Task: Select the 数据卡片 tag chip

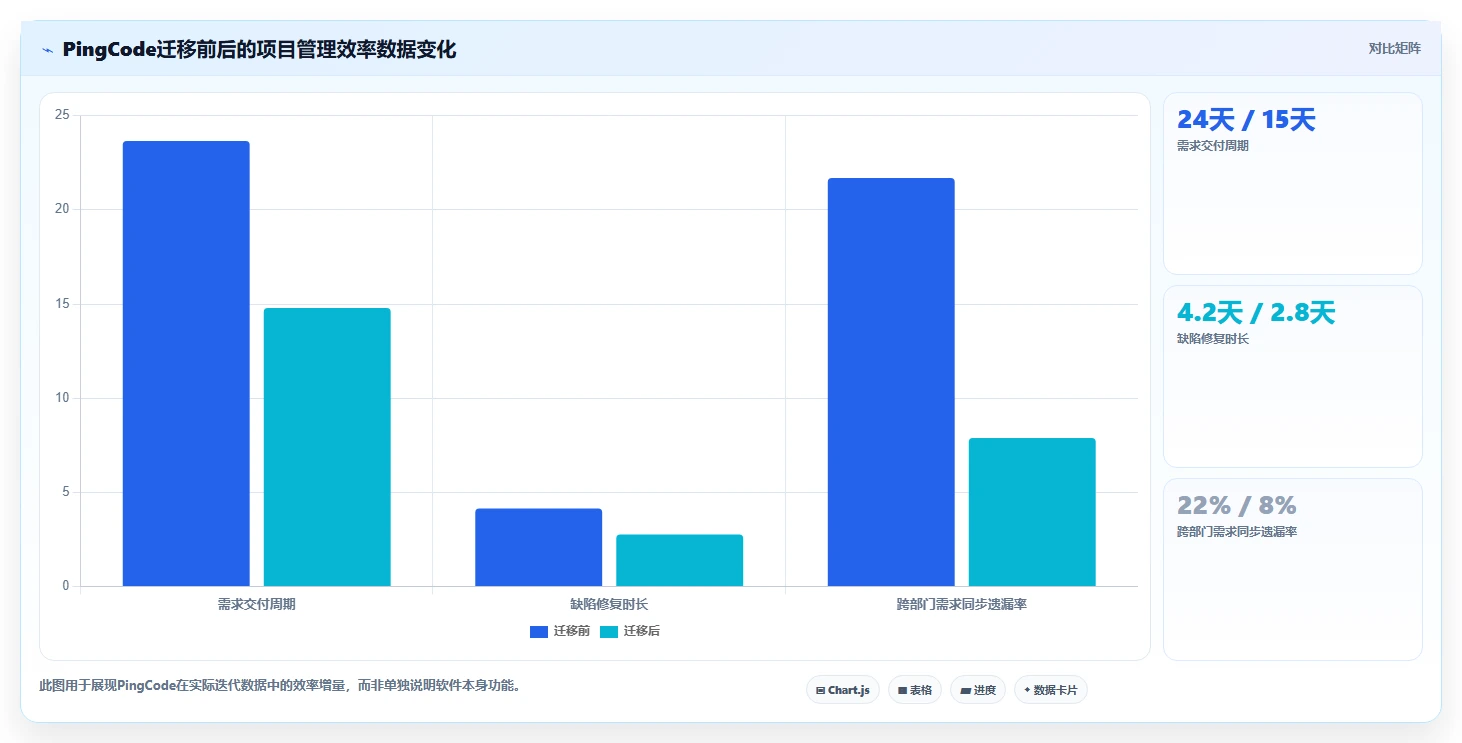Action: pyautogui.click(x=1050, y=690)
